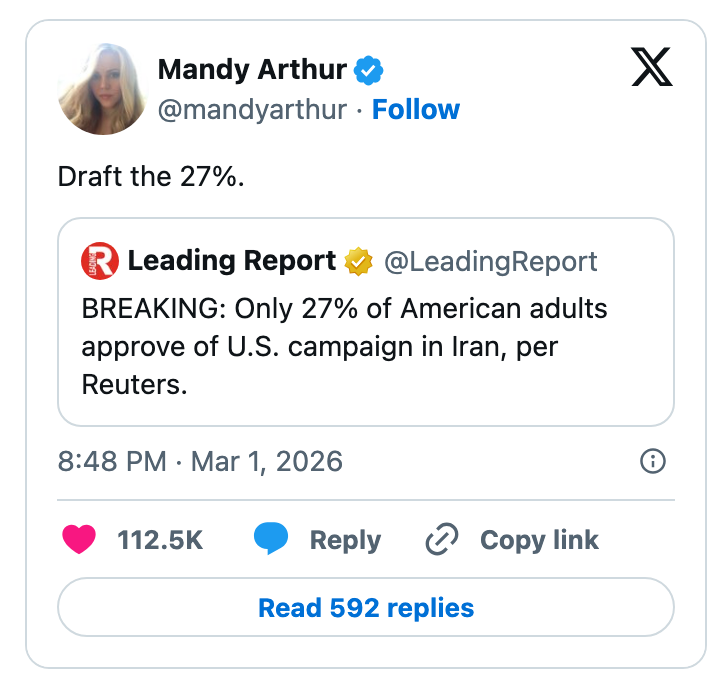Open the Read 592 replies button

point(366,607)
